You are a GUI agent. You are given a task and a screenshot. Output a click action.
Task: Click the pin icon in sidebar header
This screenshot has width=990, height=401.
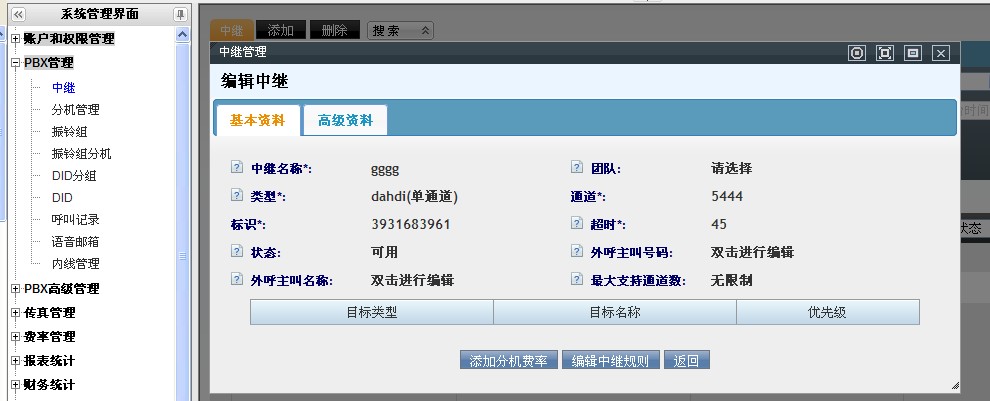point(180,14)
